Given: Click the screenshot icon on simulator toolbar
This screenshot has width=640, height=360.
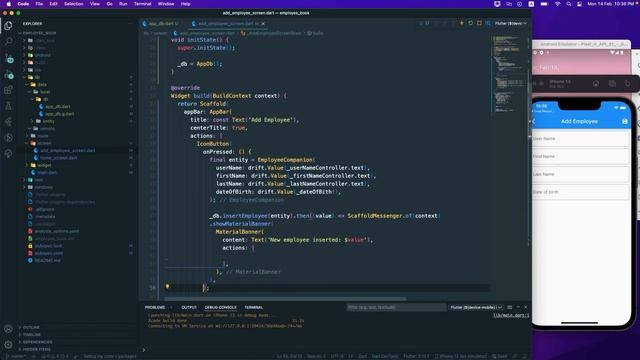Looking at the screenshot, I should (x=612, y=84).
